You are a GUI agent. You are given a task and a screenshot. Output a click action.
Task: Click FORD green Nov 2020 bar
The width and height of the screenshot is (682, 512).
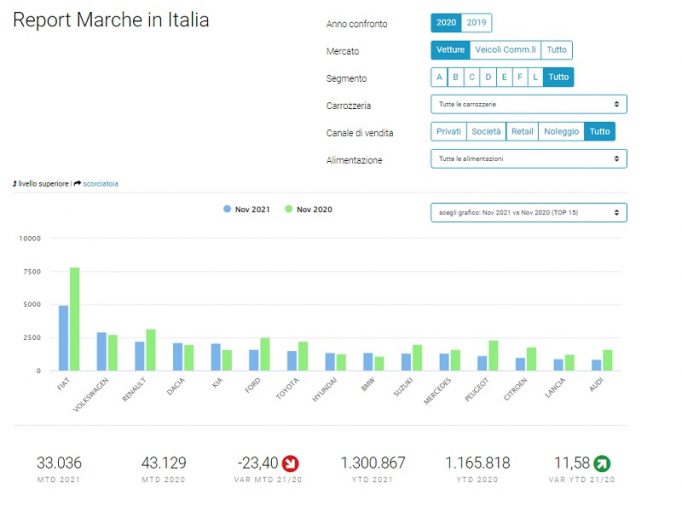click(265, 355)
